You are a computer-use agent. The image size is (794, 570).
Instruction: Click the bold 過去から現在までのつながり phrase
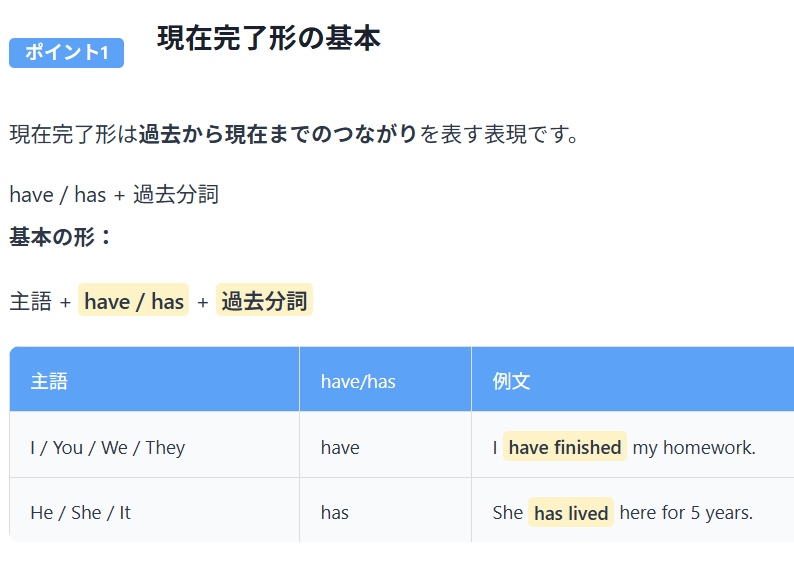(278, 134)
